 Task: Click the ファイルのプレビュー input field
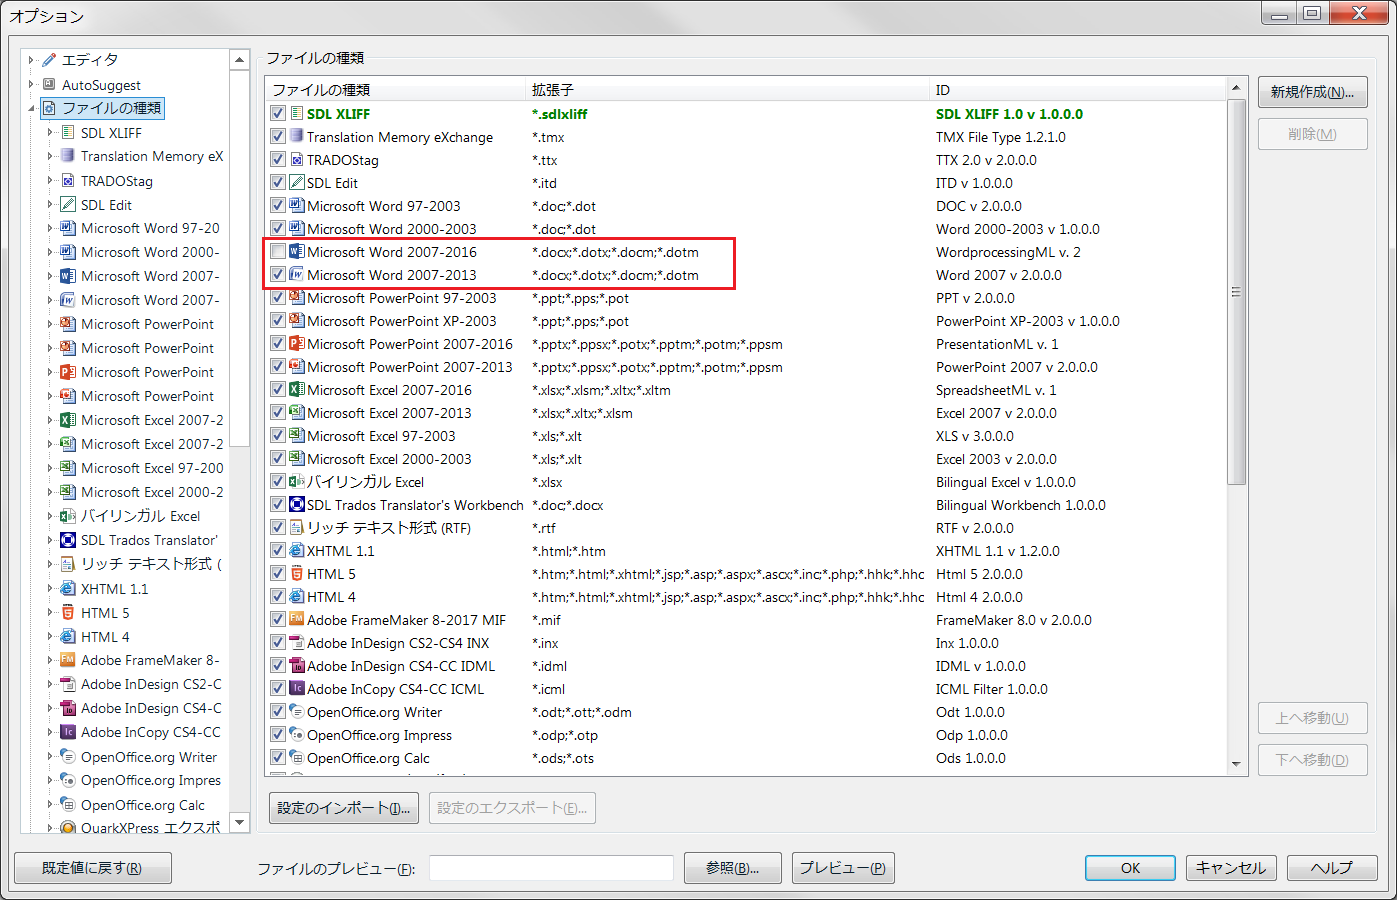click(x=551, y=868)
